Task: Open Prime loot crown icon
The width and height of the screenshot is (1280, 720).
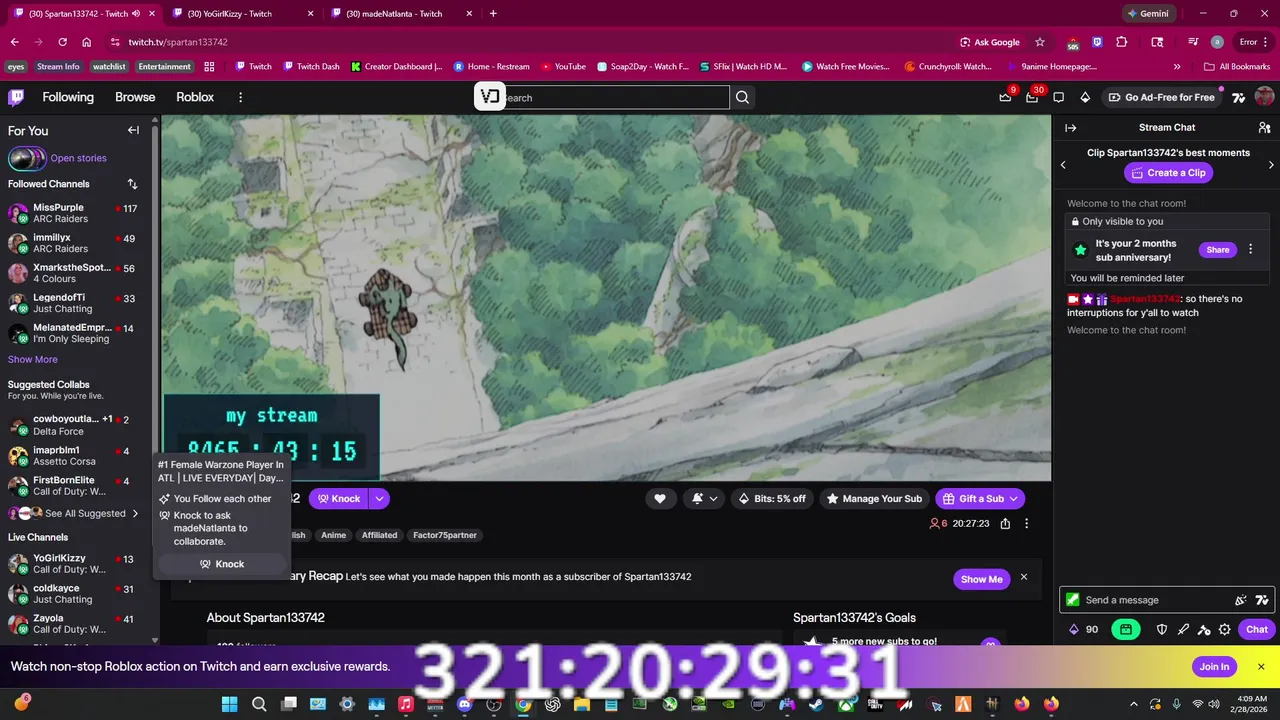Action: coord(1005,97)
